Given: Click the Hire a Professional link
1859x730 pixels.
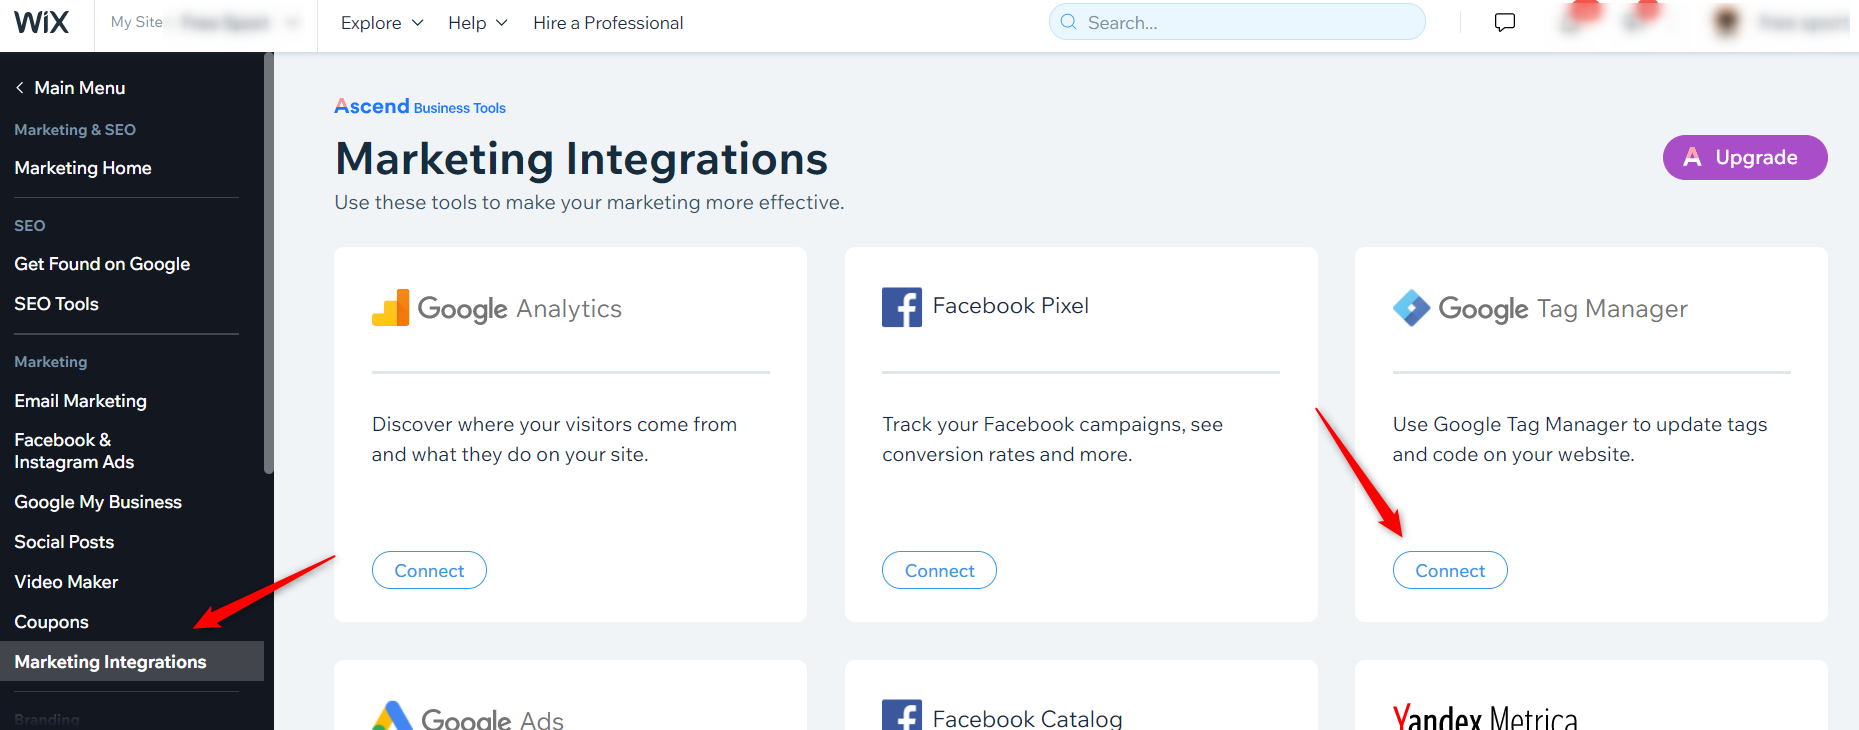Looking at the screenshot, I should point(608,23).
